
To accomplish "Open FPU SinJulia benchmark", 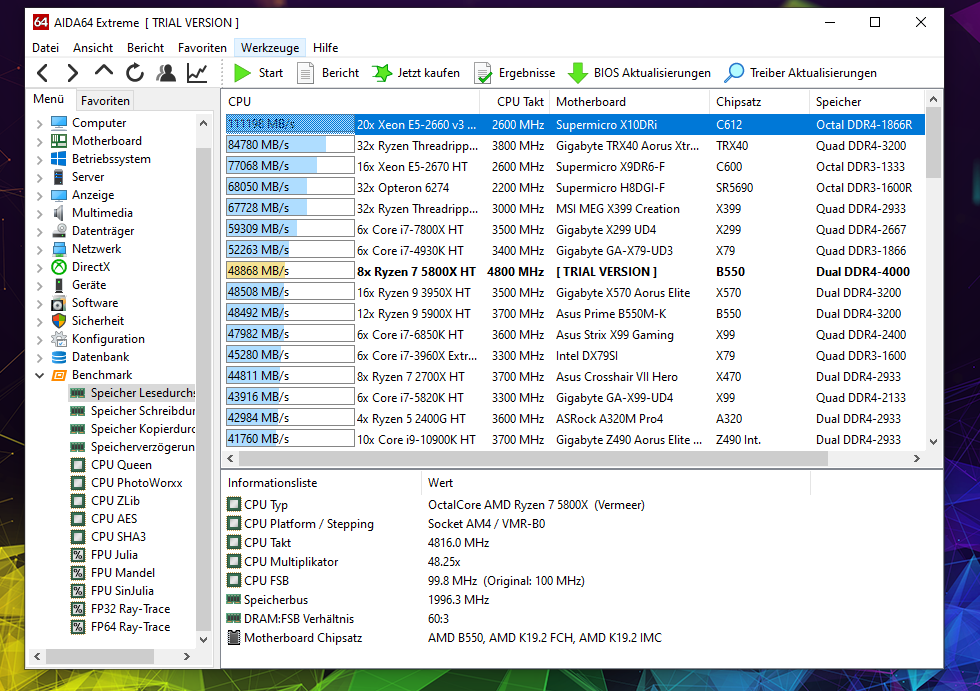I will [x=112, y=591].
